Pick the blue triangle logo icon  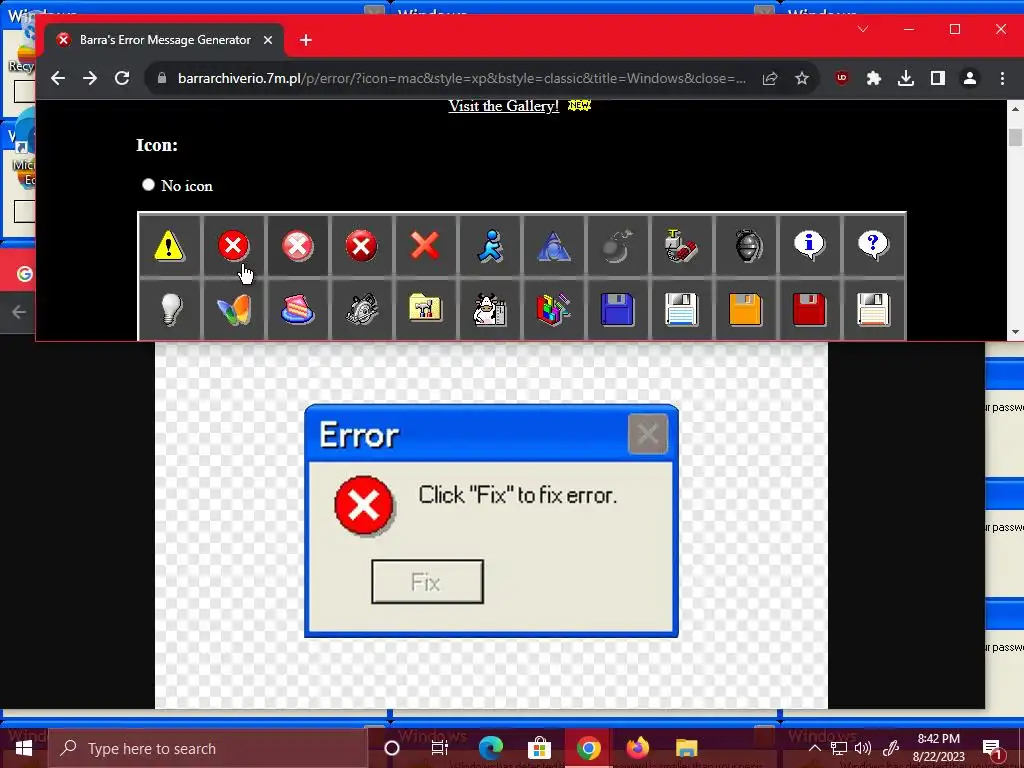(x=553, y=246)
